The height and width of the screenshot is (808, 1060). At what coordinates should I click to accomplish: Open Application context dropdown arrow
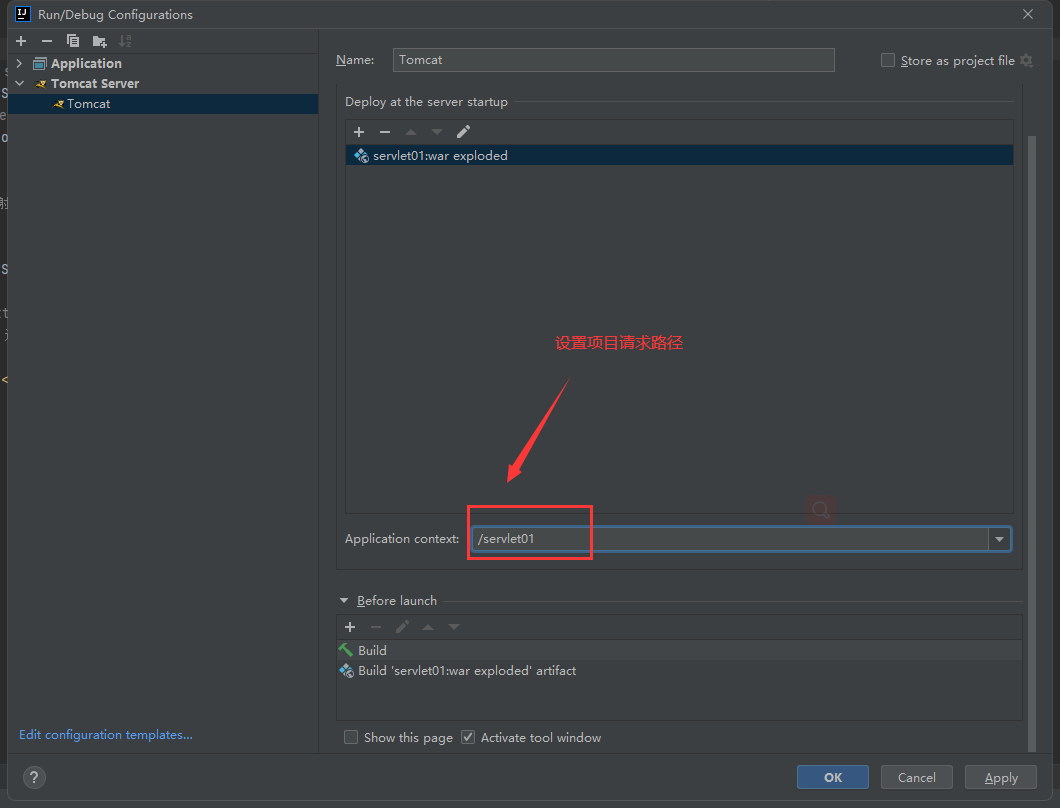point(999,539)
